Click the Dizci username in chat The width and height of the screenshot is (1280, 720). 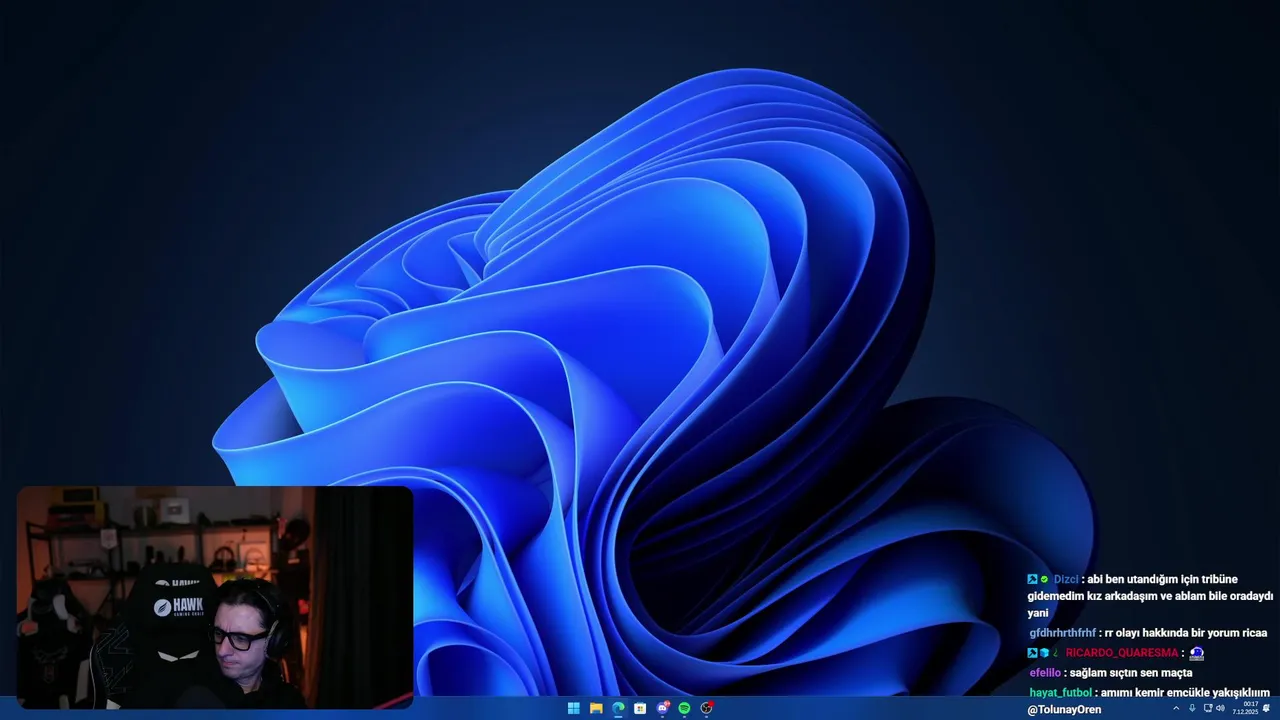tap(1066, 579)
